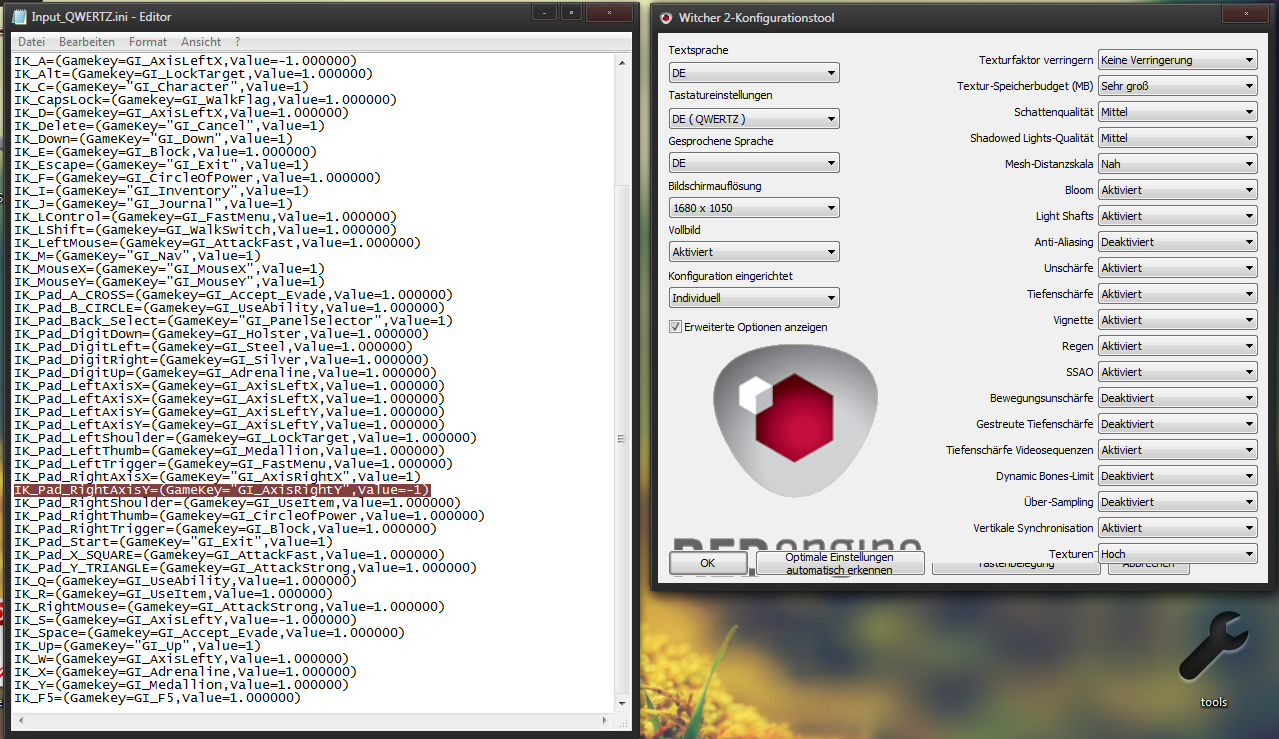Image resolution: width=1279 pixels, height=739 pixels.
Task: Open the Shadowed Lights-Qualität dropdown
Action: pos(1177,138)
